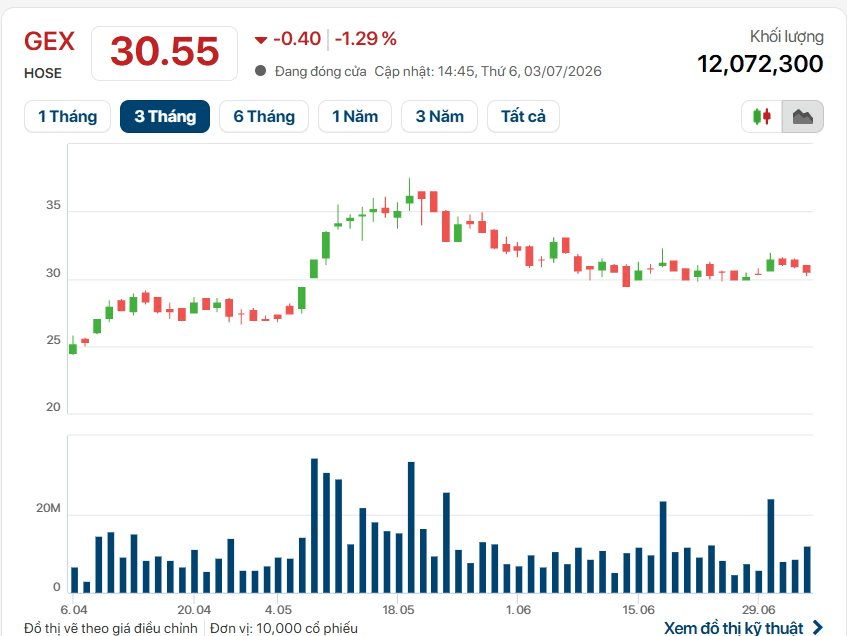Image resolution: width=847 pixels, height=636 pixels.
Task: Switch to candlestick chart view icon
Action: pos(762,116)
